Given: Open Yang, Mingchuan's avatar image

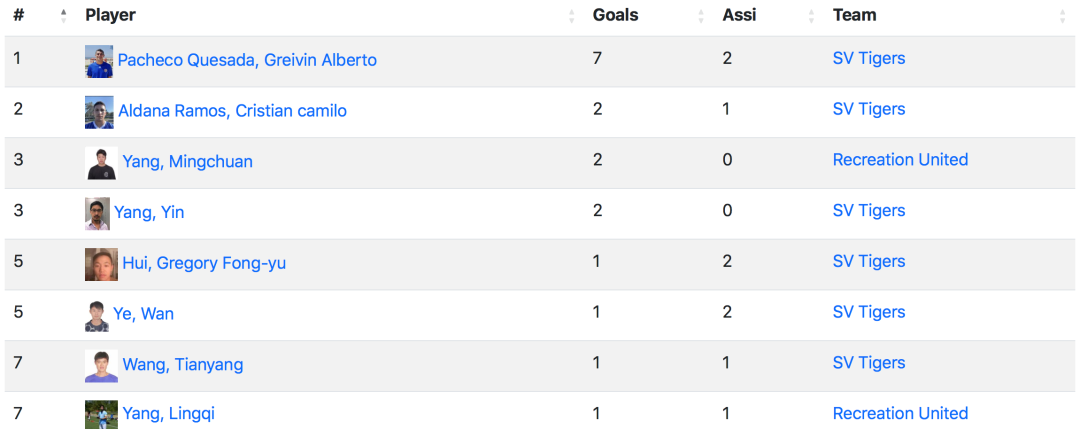Looking at the screenshot, I should 101,163.
